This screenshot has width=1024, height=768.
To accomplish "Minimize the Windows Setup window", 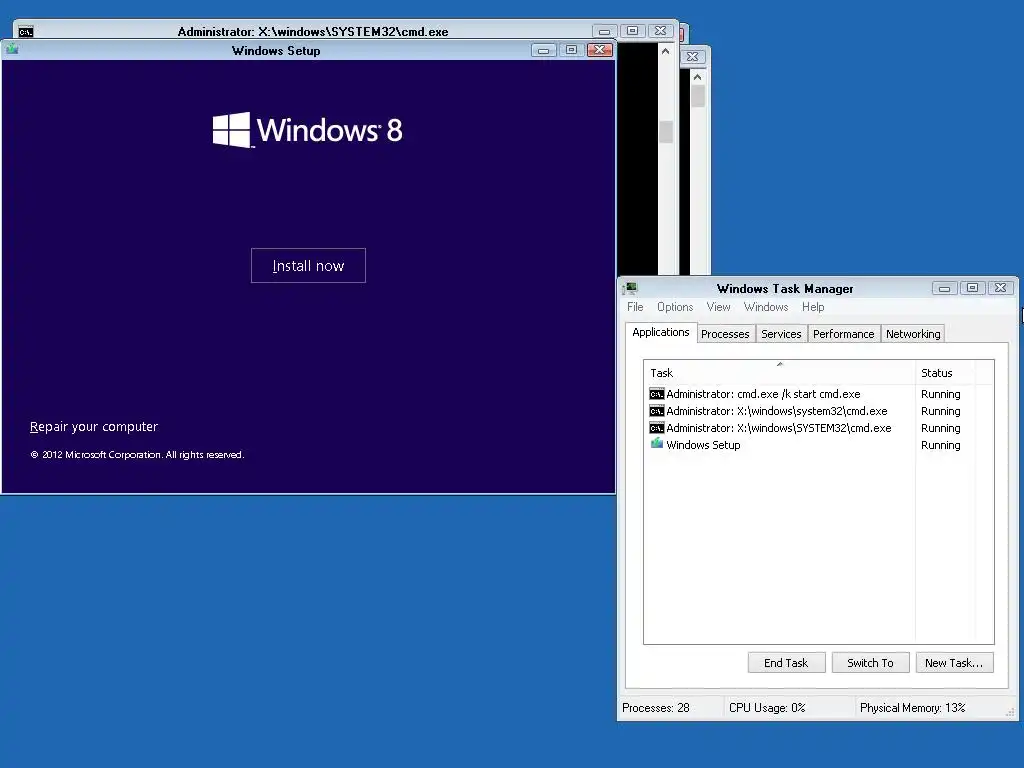I will [543, 50].
